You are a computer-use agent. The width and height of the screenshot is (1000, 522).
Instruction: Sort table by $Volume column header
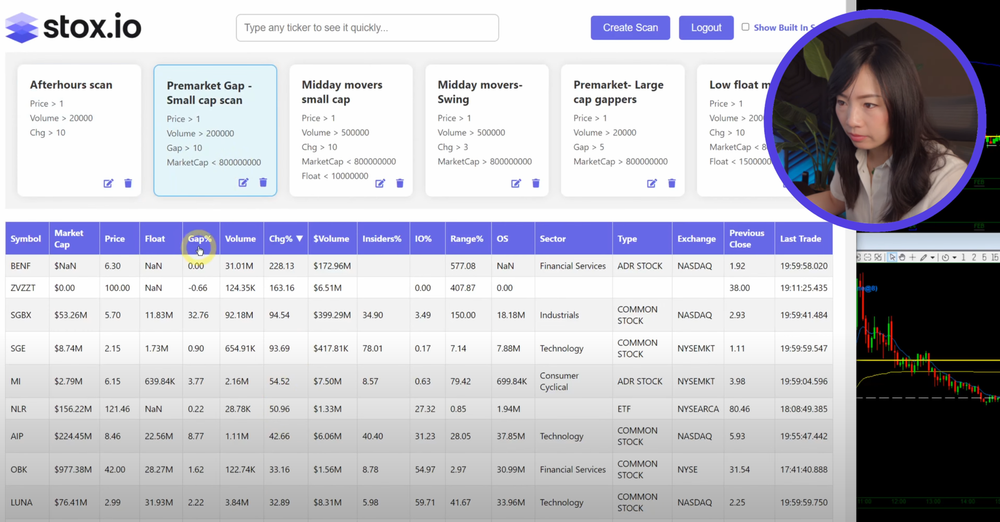(x=331, y=239)
